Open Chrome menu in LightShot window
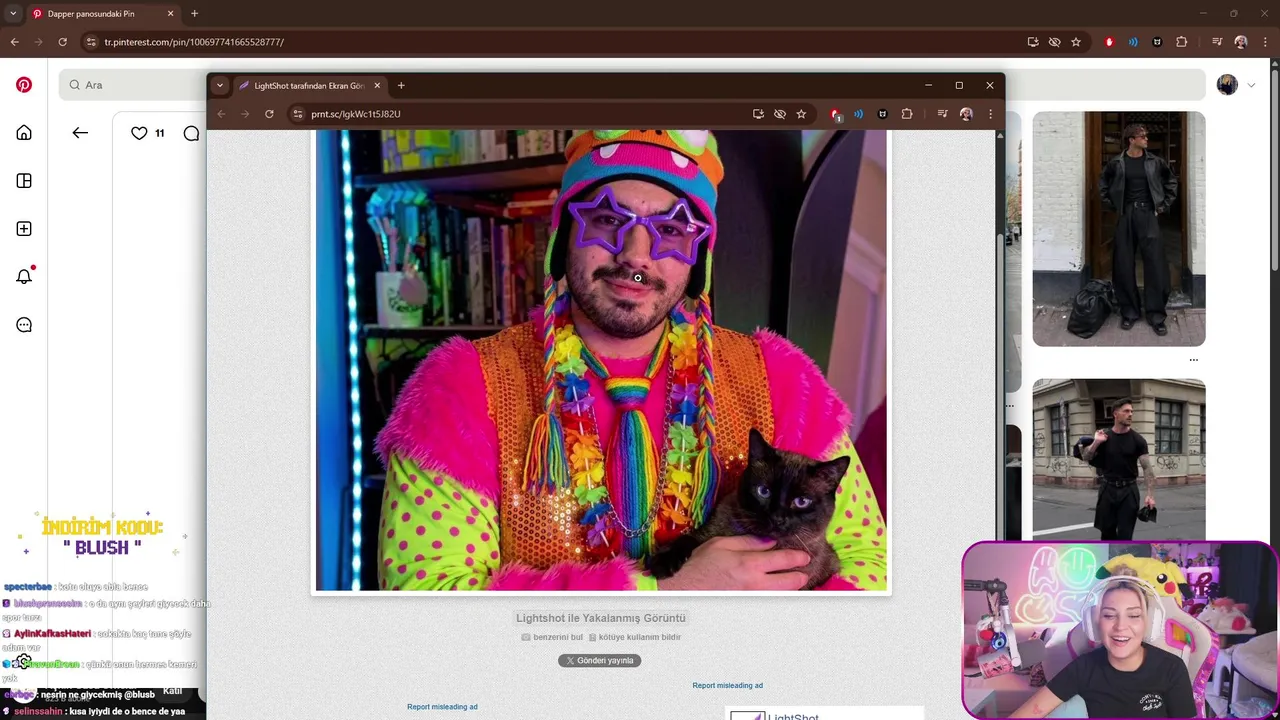This screenshot has width=1280, height=720. pyautogui.click(x=990, y=114)
